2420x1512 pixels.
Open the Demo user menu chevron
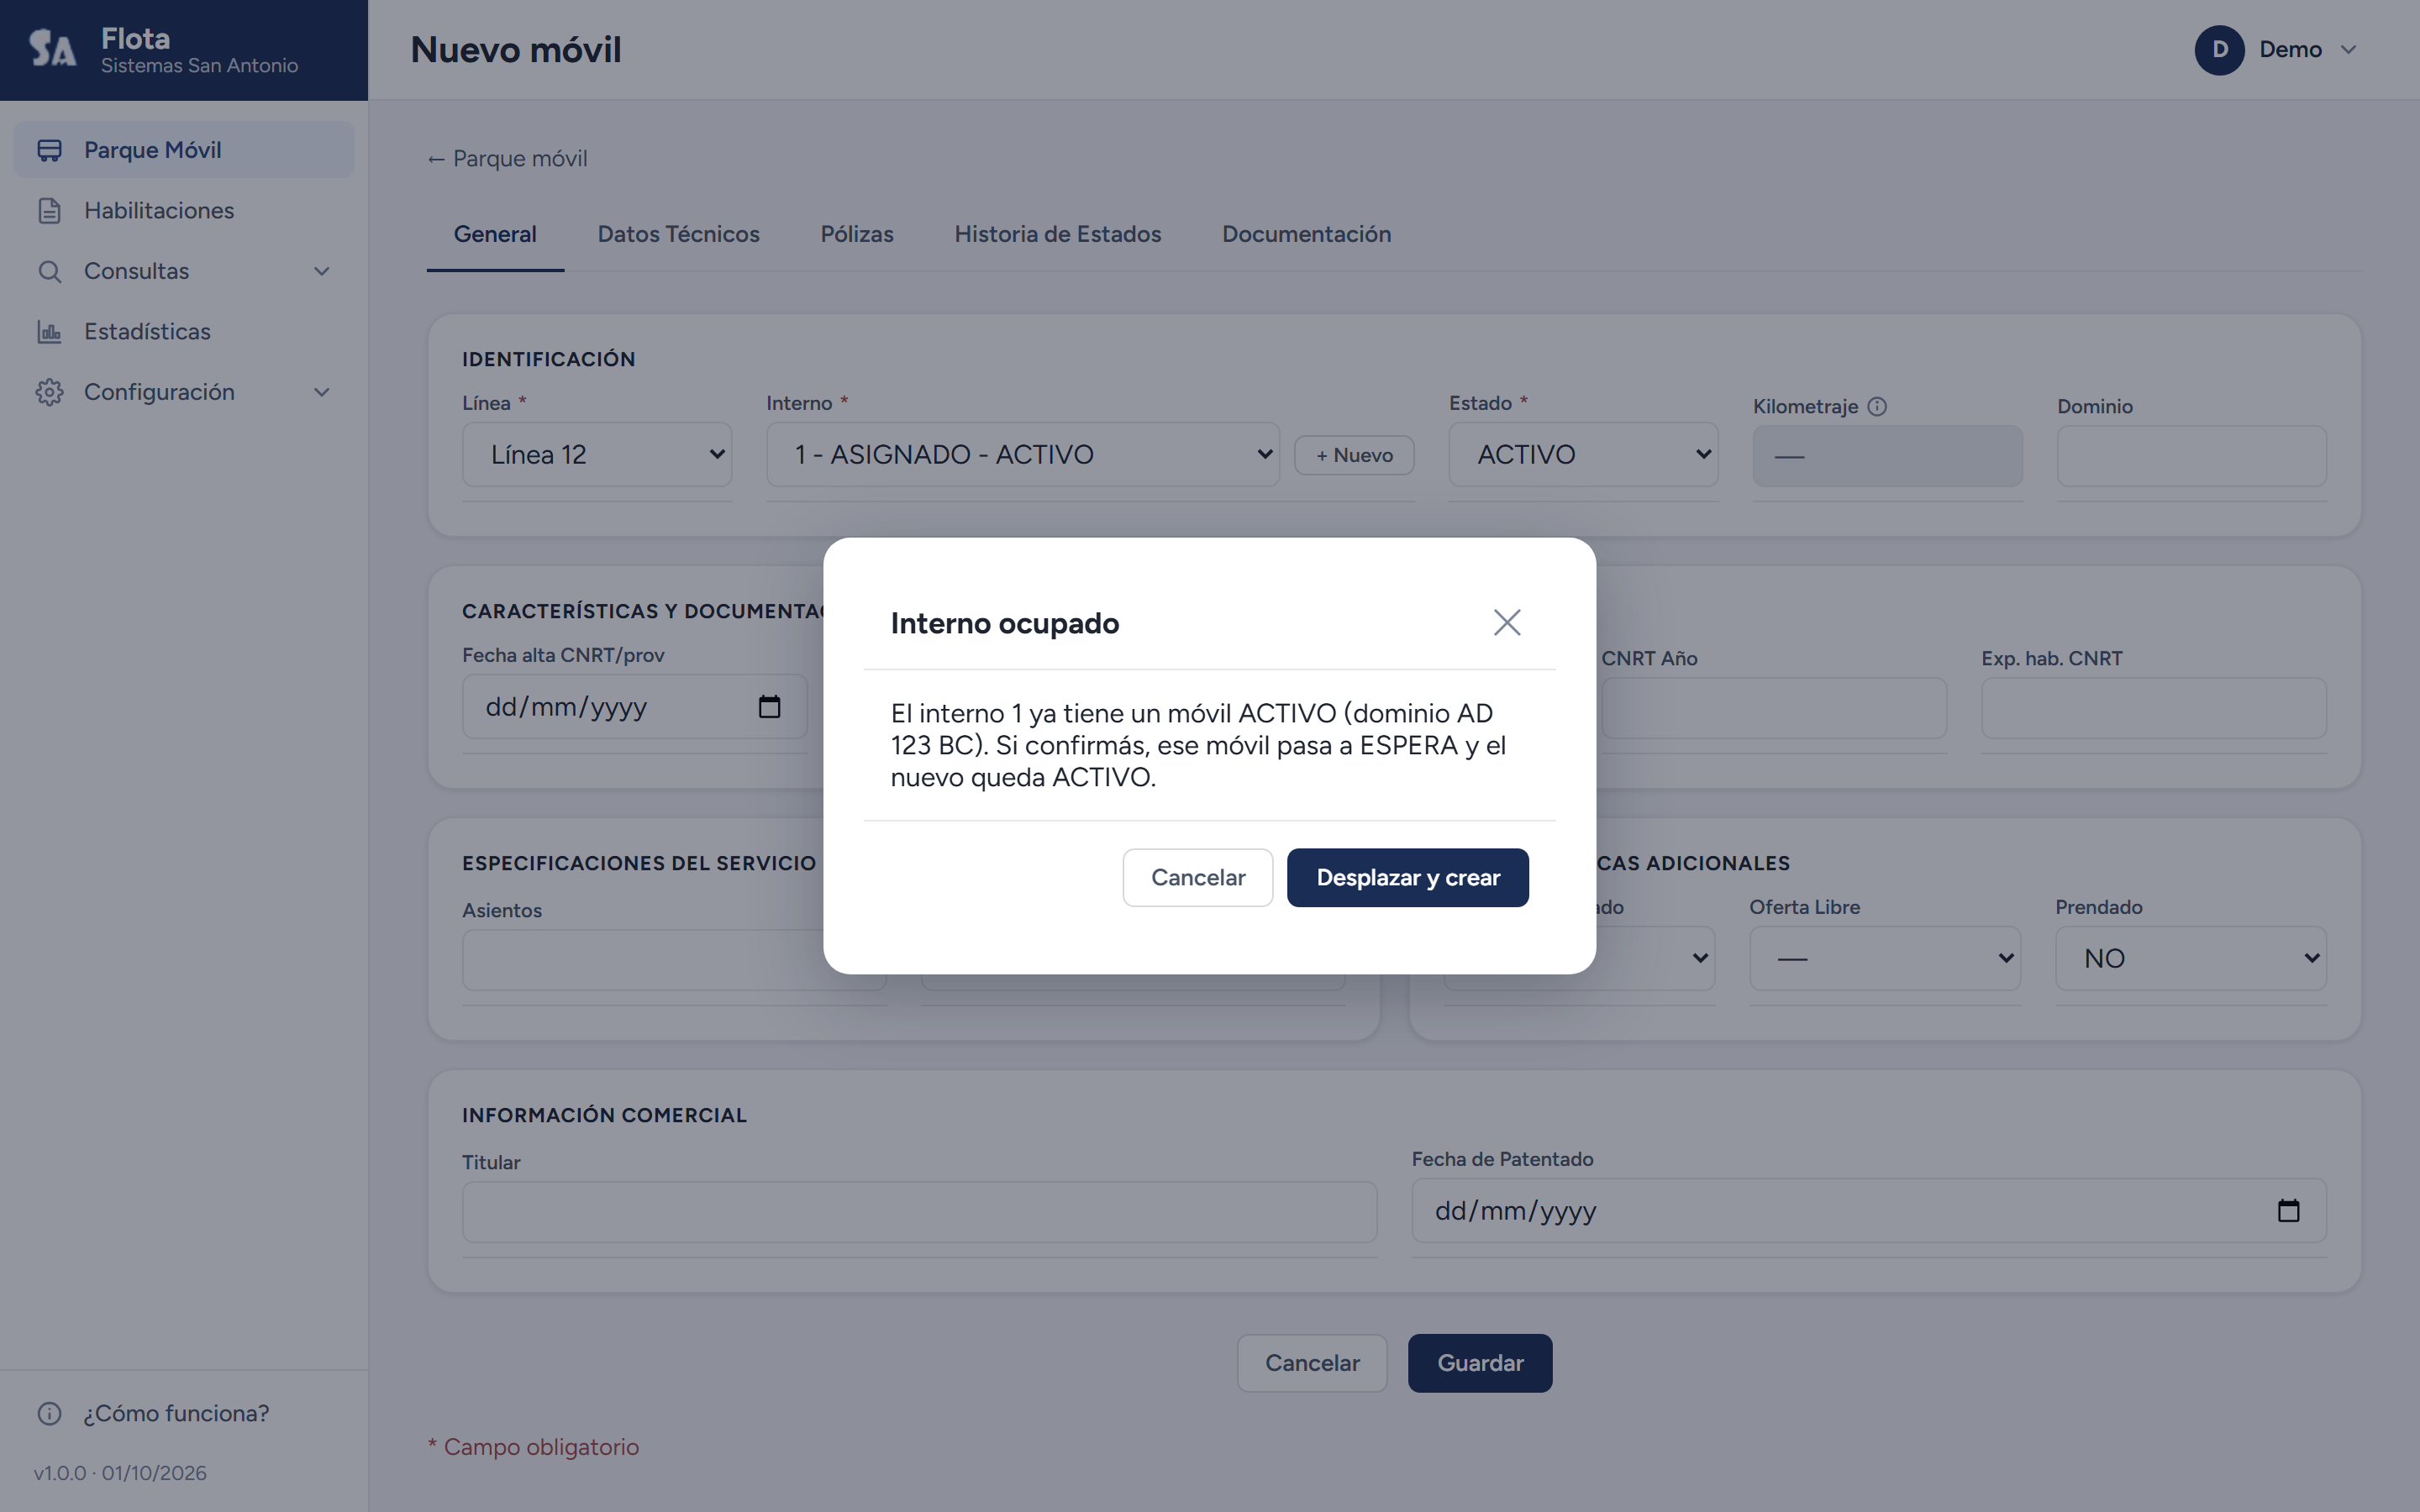2349,50
